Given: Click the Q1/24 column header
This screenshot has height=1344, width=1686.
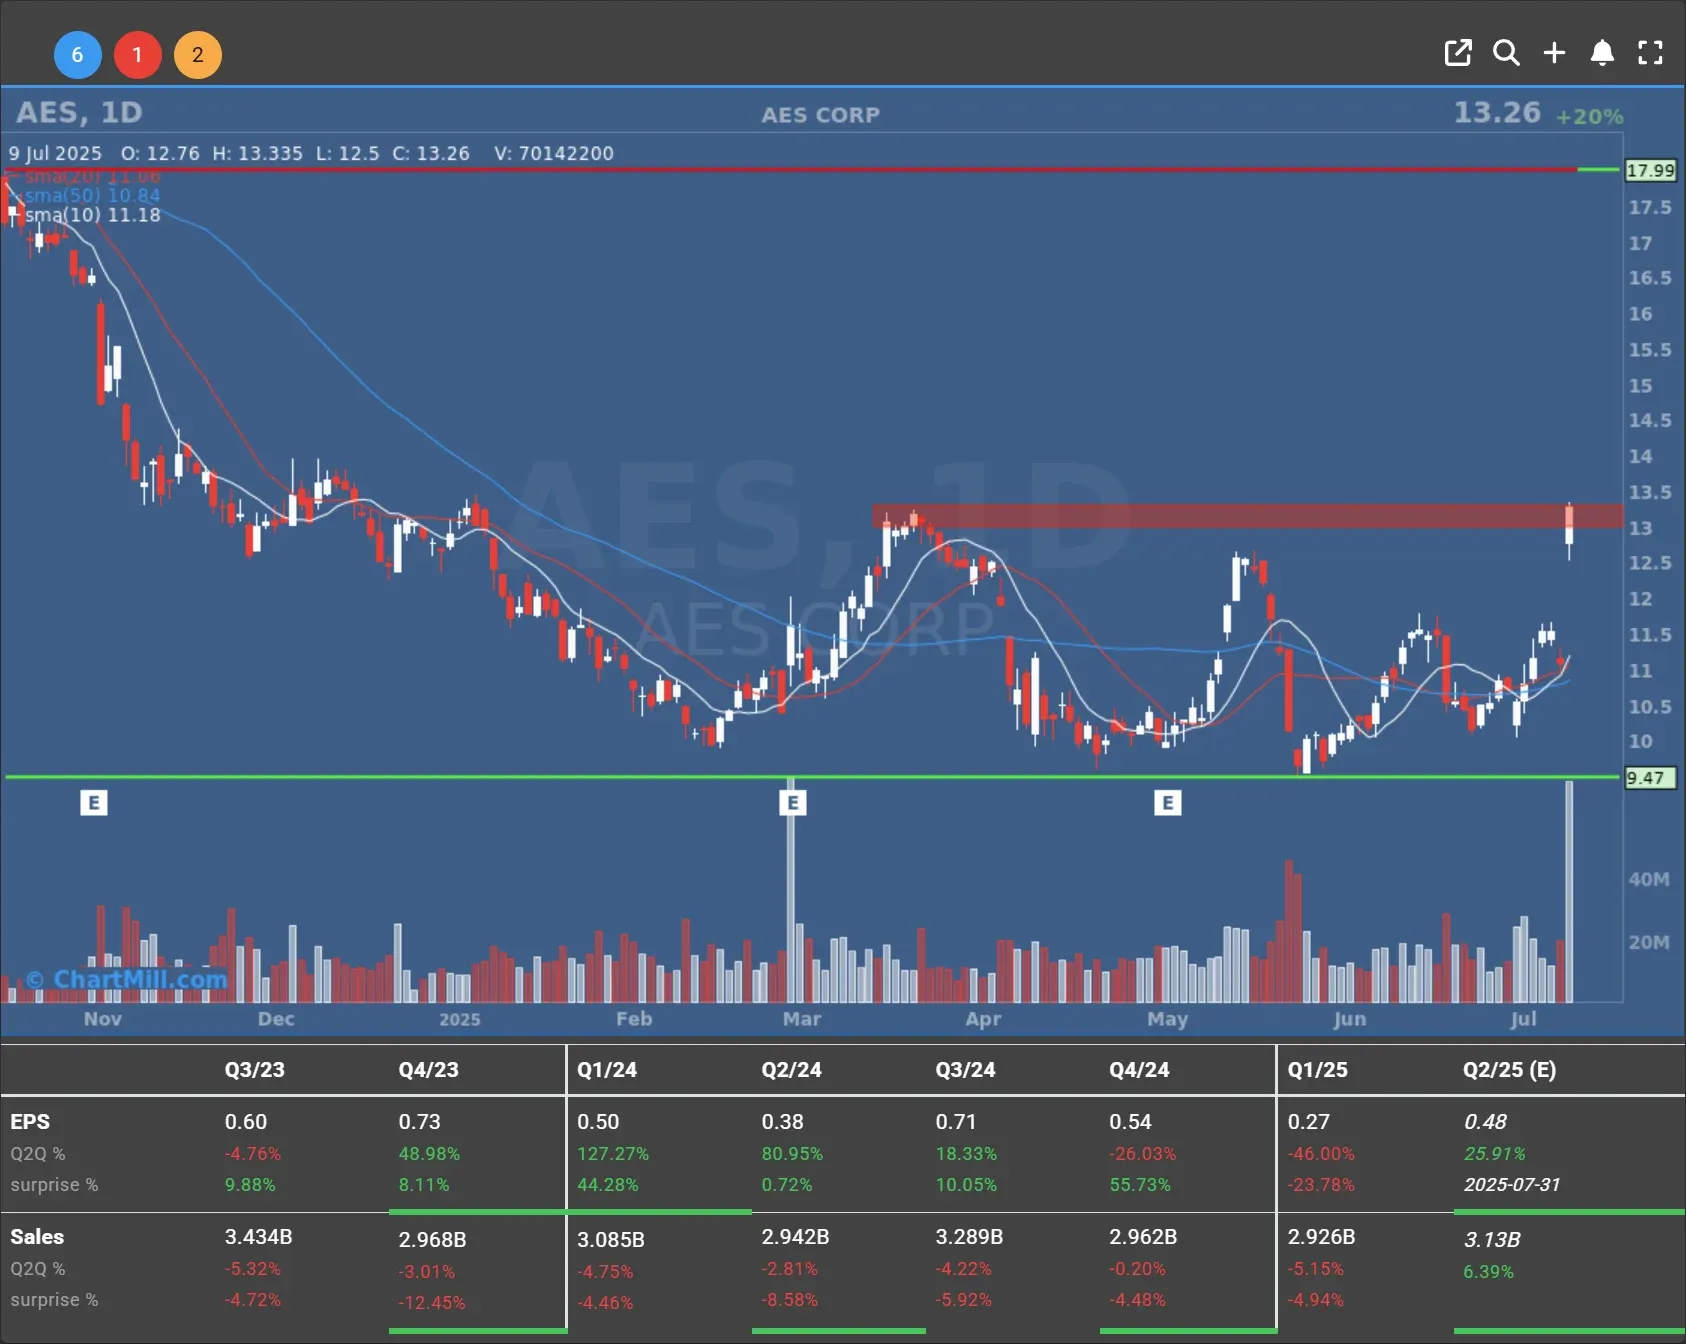Looking at the screenshot, I should (607, 1069).
